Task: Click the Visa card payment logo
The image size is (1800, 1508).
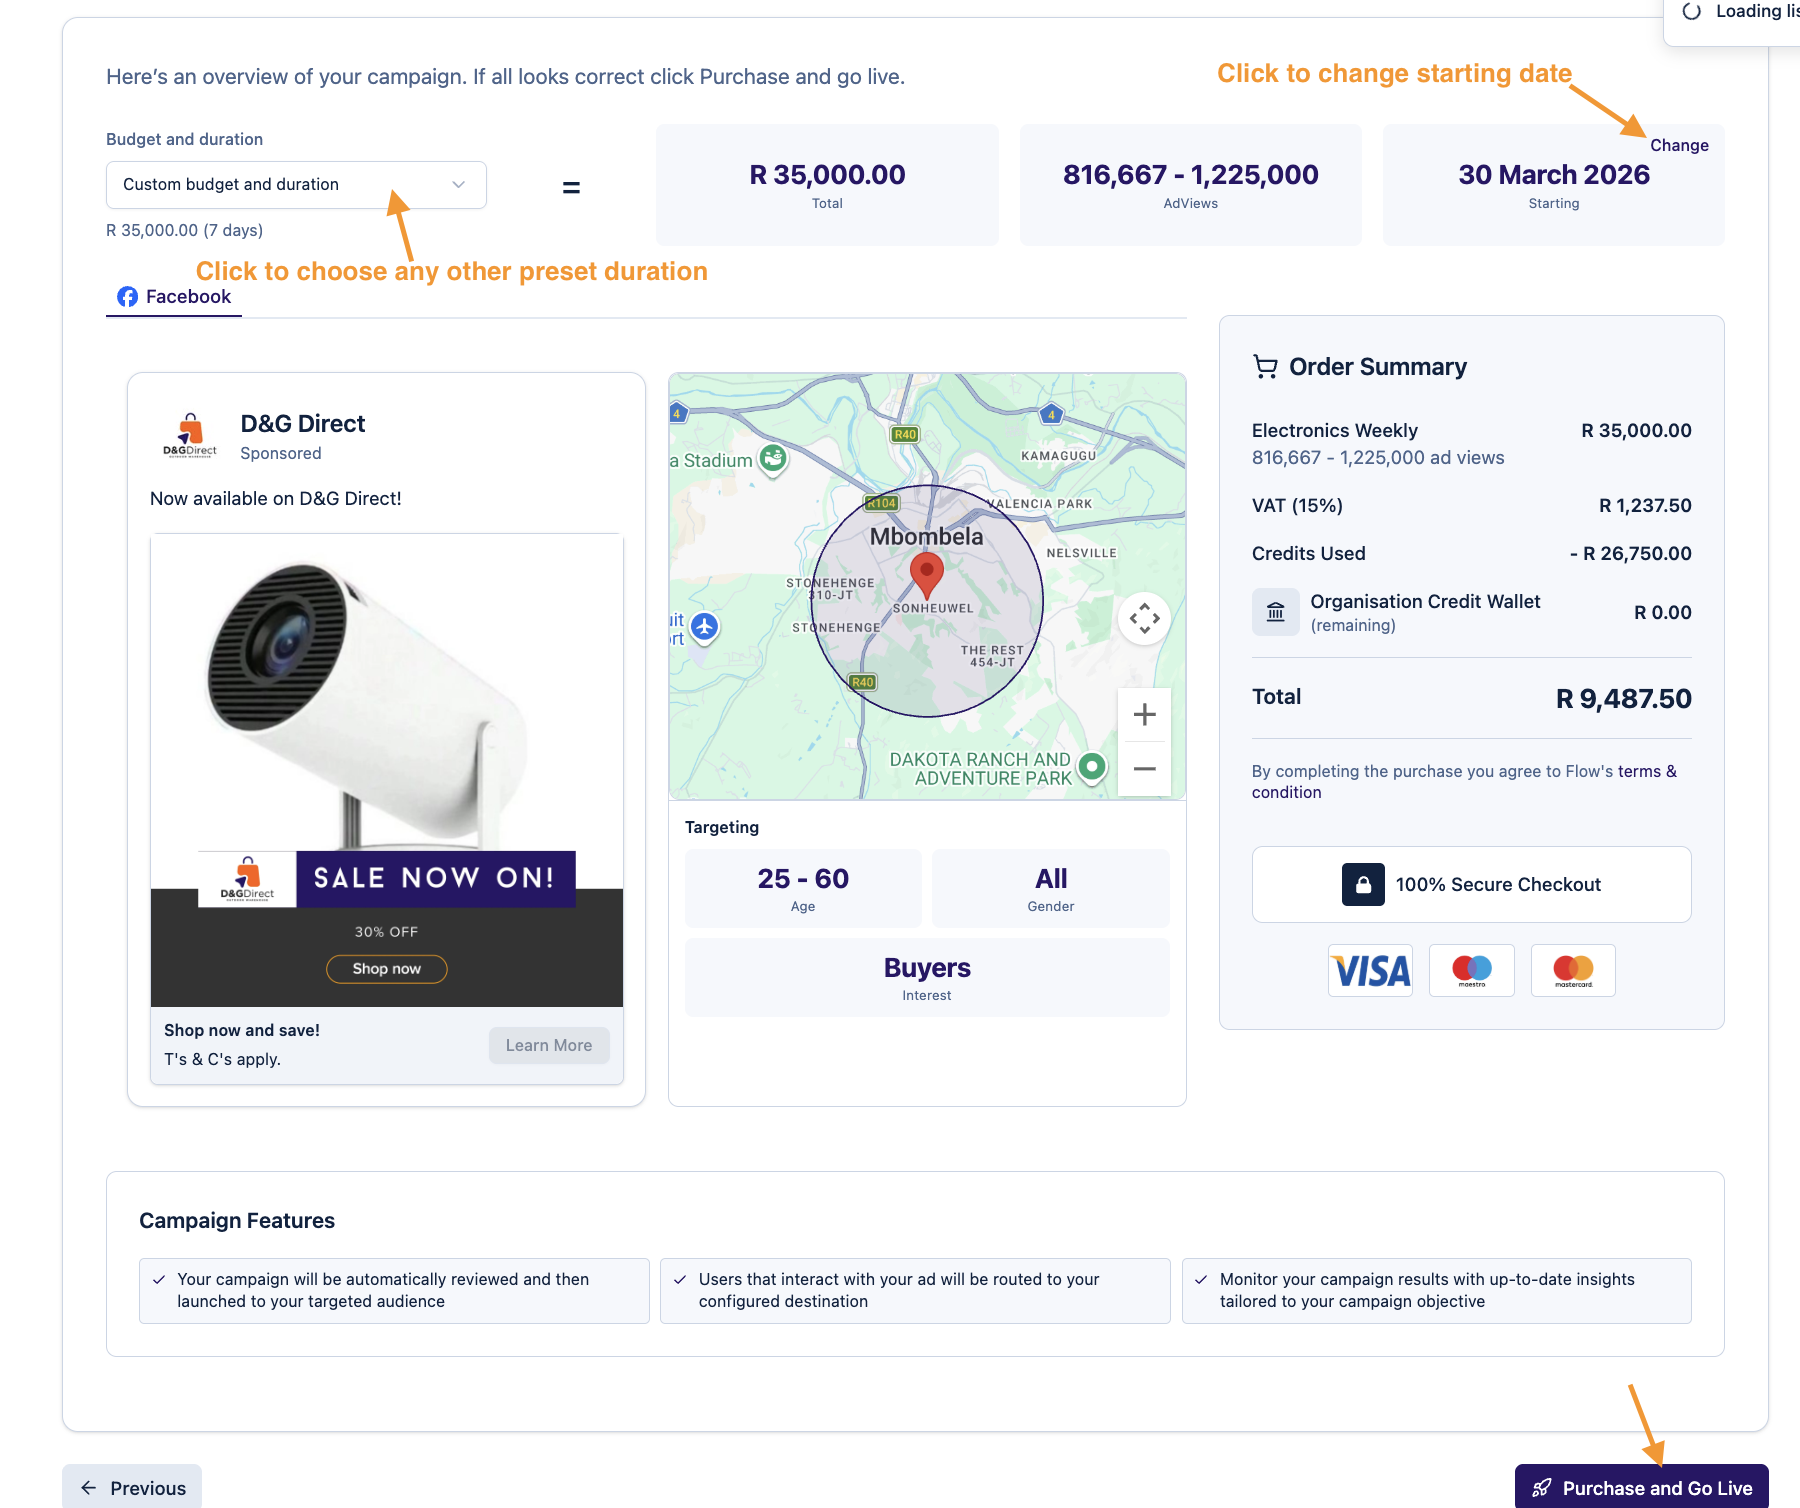Action: (1370, 971)
